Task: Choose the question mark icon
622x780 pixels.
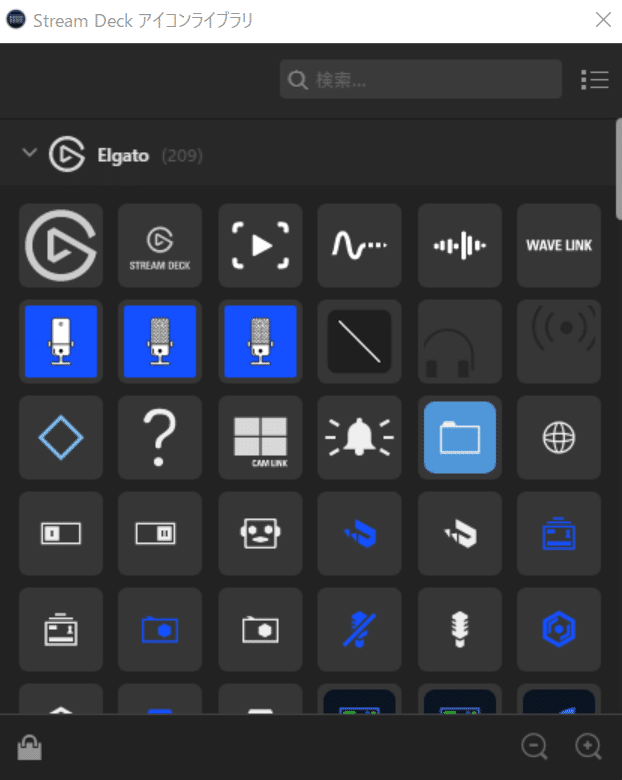Action: click(160, 437)
